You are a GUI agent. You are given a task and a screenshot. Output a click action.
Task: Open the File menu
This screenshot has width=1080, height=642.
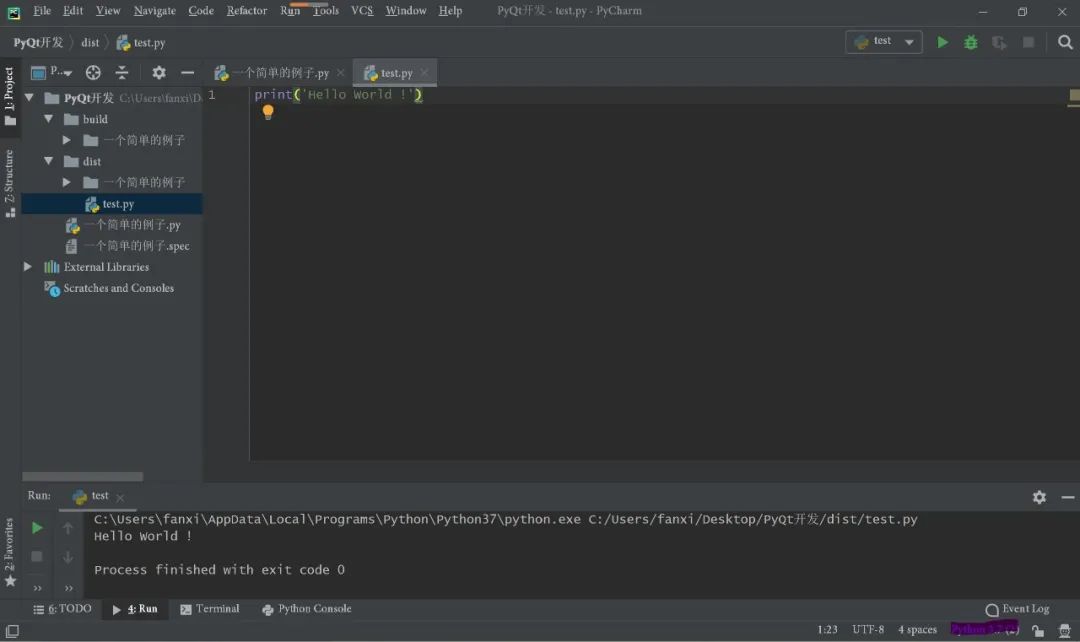point(42,11)
